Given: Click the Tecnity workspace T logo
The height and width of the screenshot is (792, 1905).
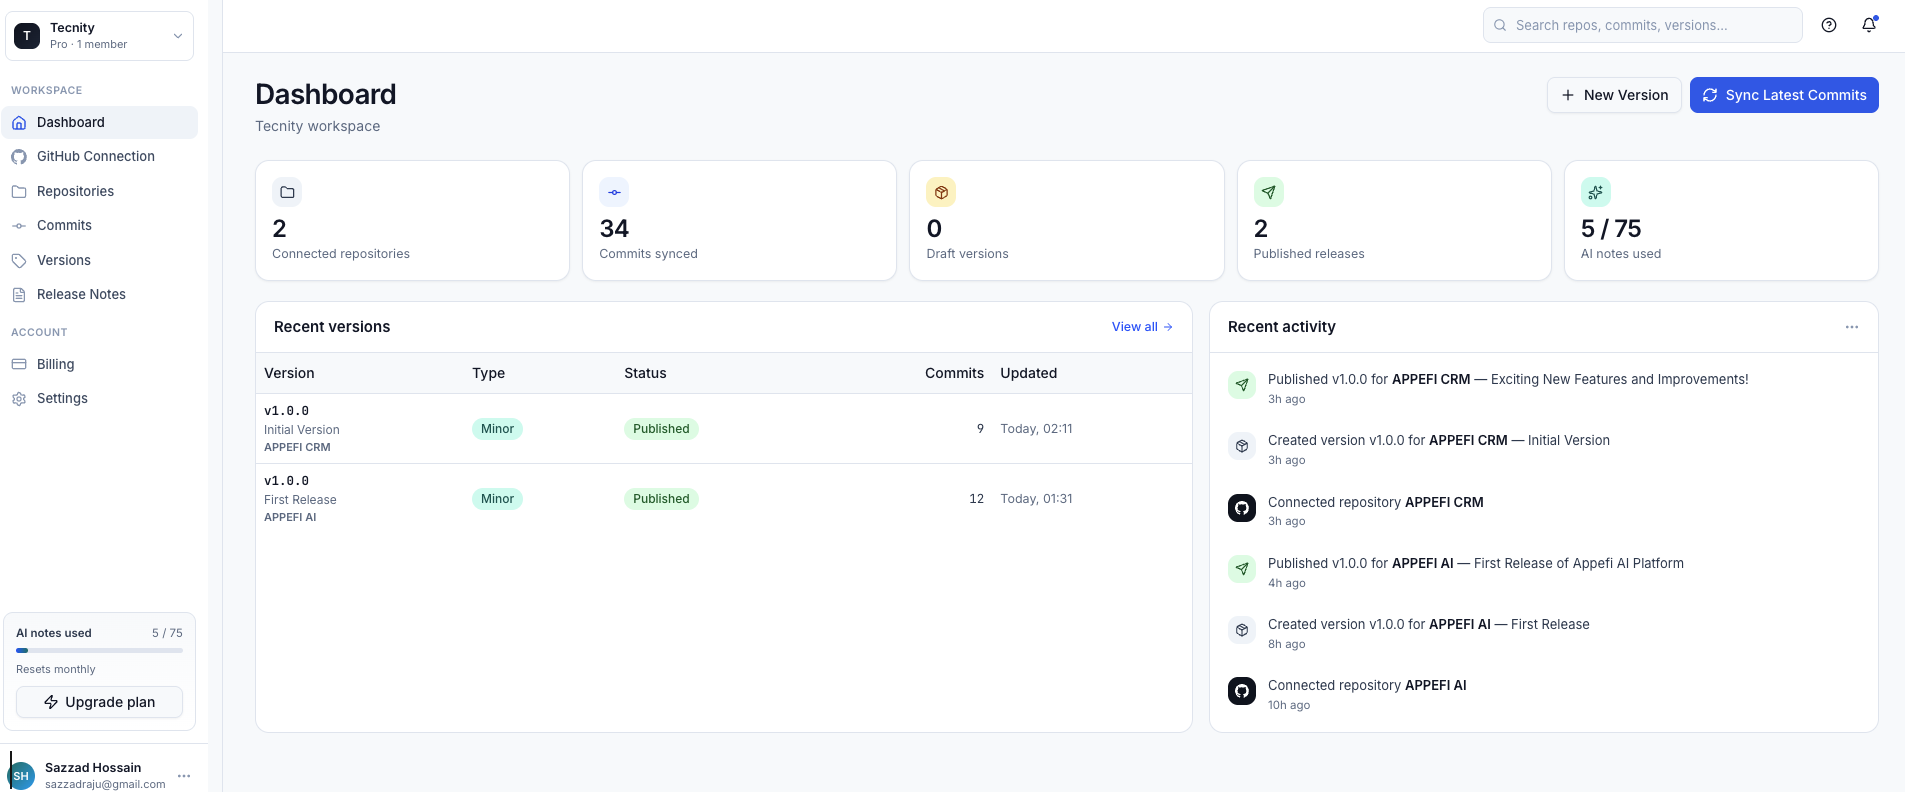Looking at the screenshot, I should click(x=27, y=36).
